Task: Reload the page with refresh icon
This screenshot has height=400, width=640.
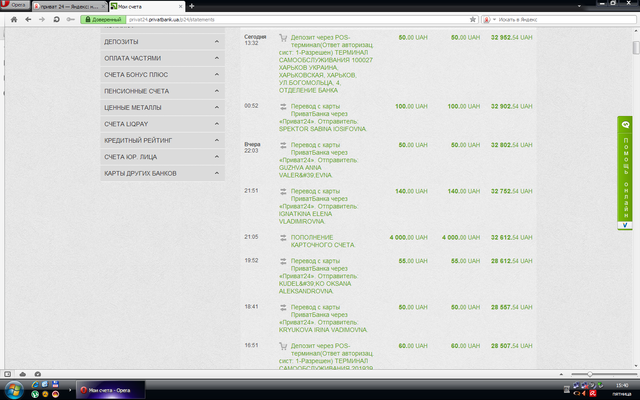Action: pos(56,19)
